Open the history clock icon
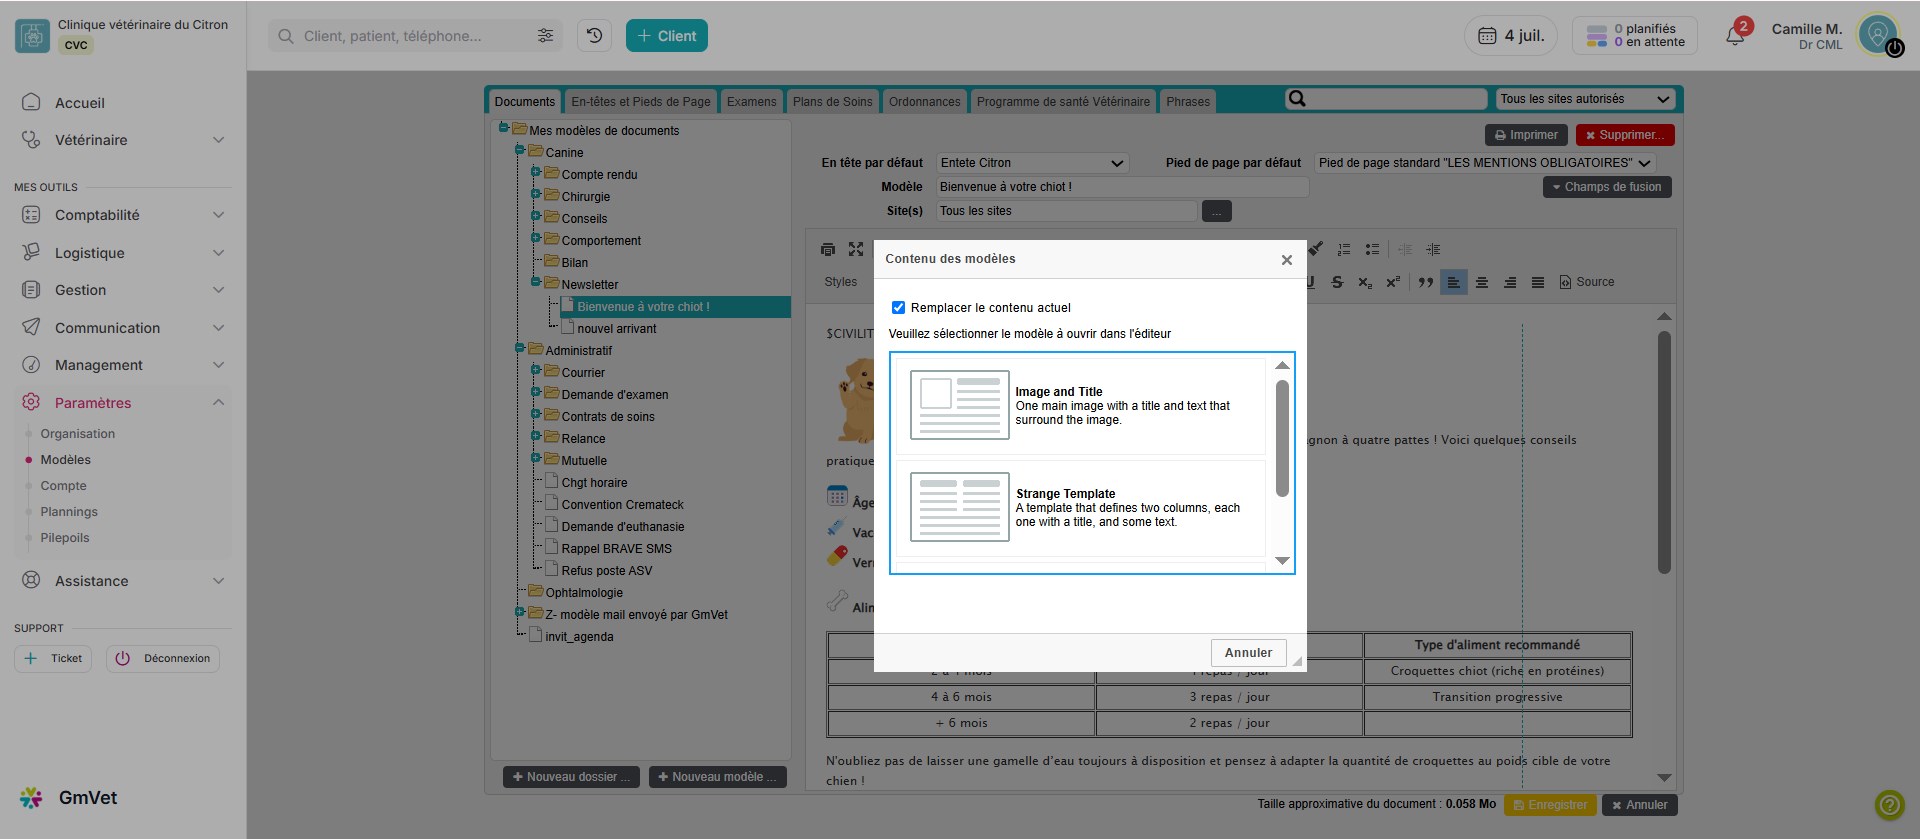The width and height of the screenshot is (1920, 839). (594, 36)
